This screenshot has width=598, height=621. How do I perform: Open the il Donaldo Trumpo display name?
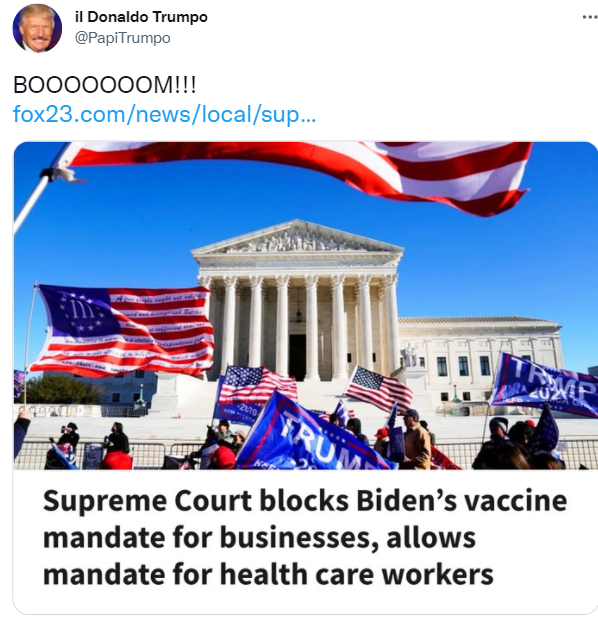pos(141,17)
